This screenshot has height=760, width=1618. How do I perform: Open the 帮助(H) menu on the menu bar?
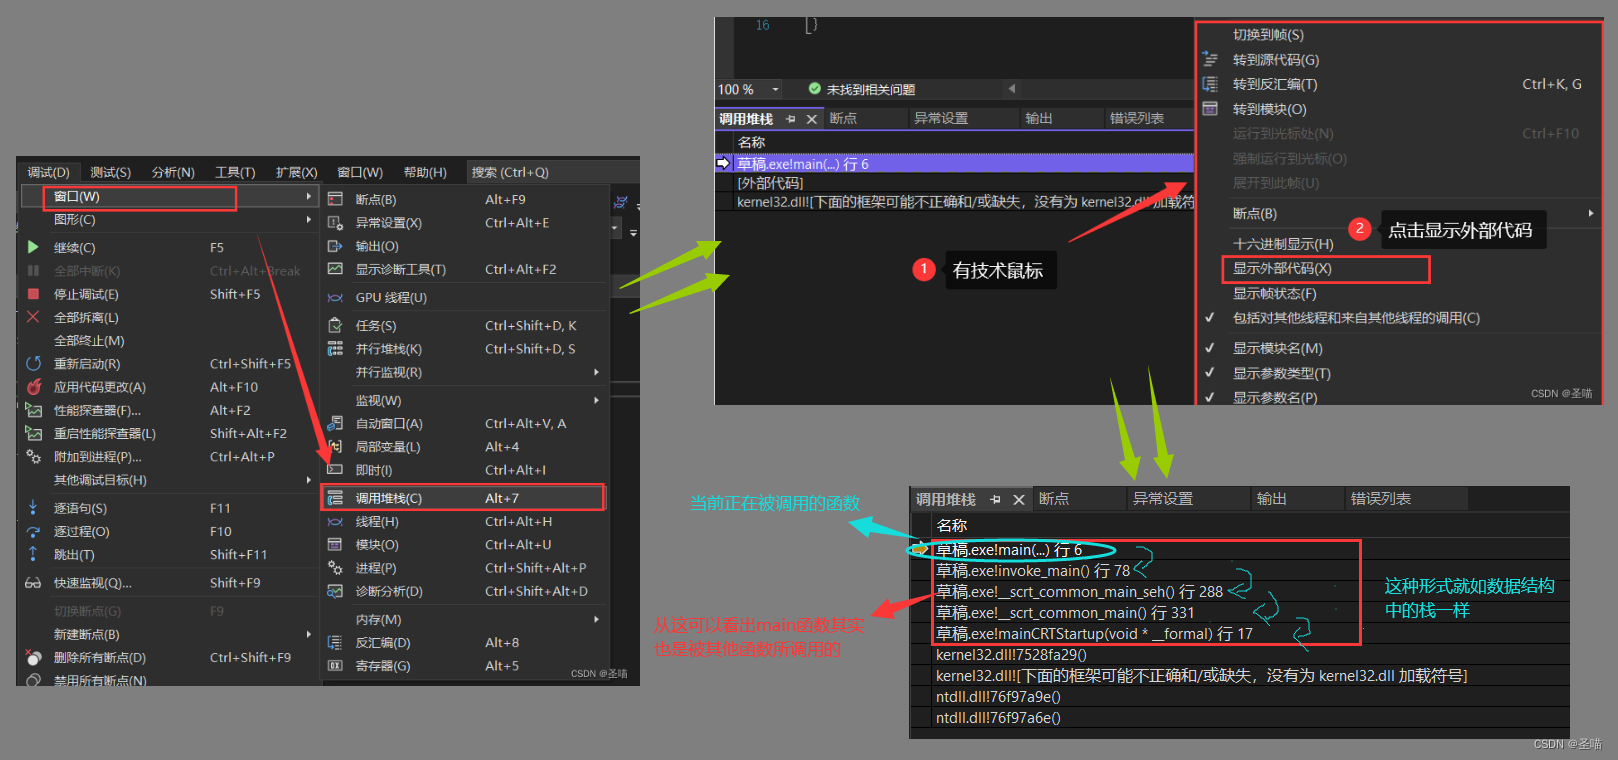click(x=425, y=172)
